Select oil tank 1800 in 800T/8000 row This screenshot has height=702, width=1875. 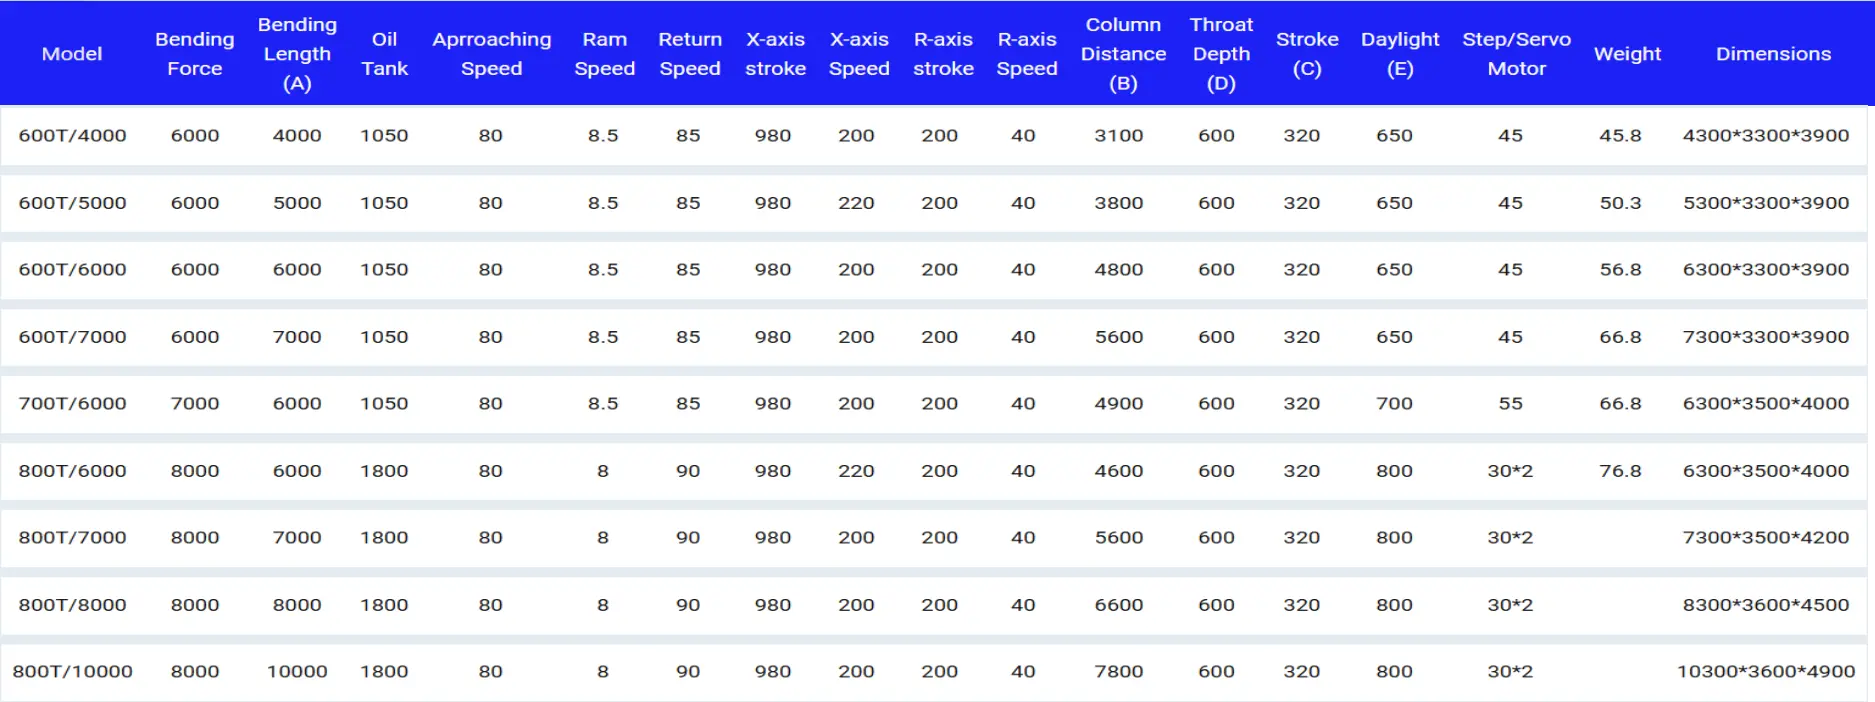point(384,605)
